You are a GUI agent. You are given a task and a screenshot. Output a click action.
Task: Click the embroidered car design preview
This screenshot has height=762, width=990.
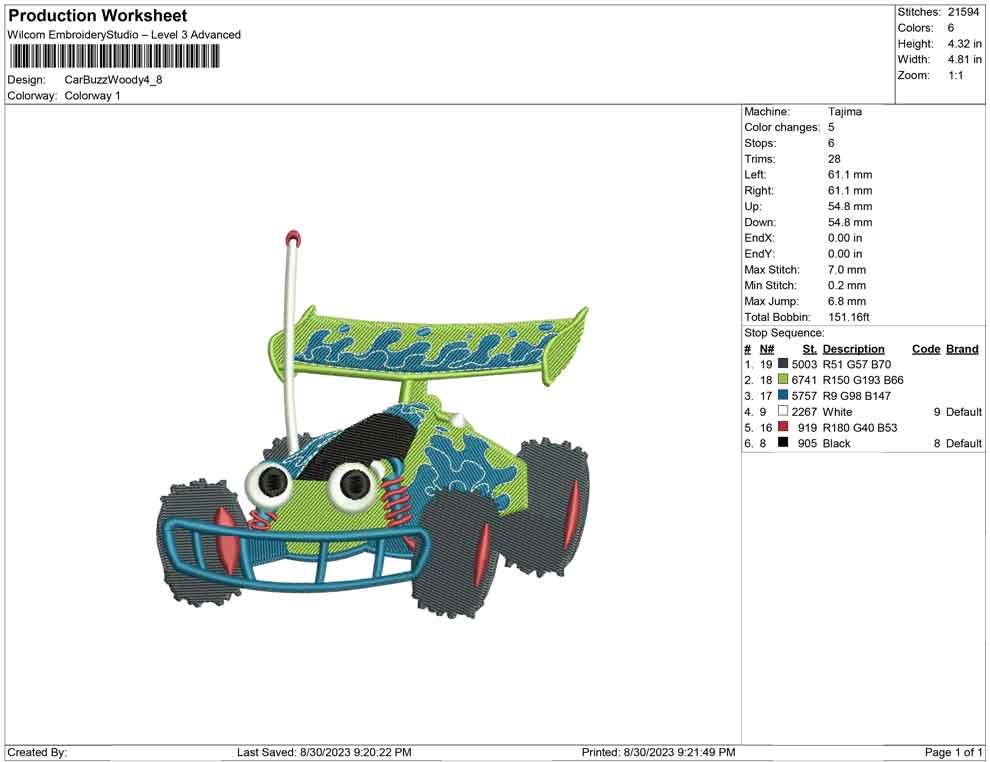click(373, 424)
